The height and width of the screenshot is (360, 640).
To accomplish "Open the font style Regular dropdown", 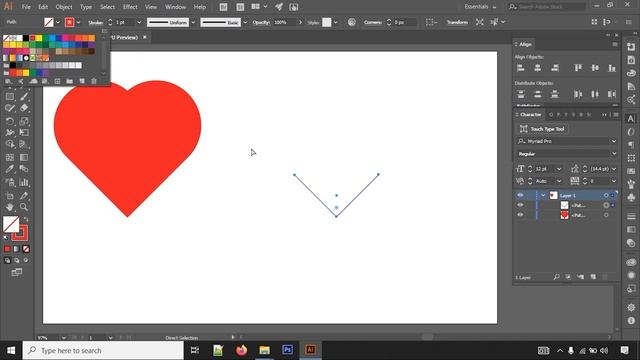I will coord(613,154).
